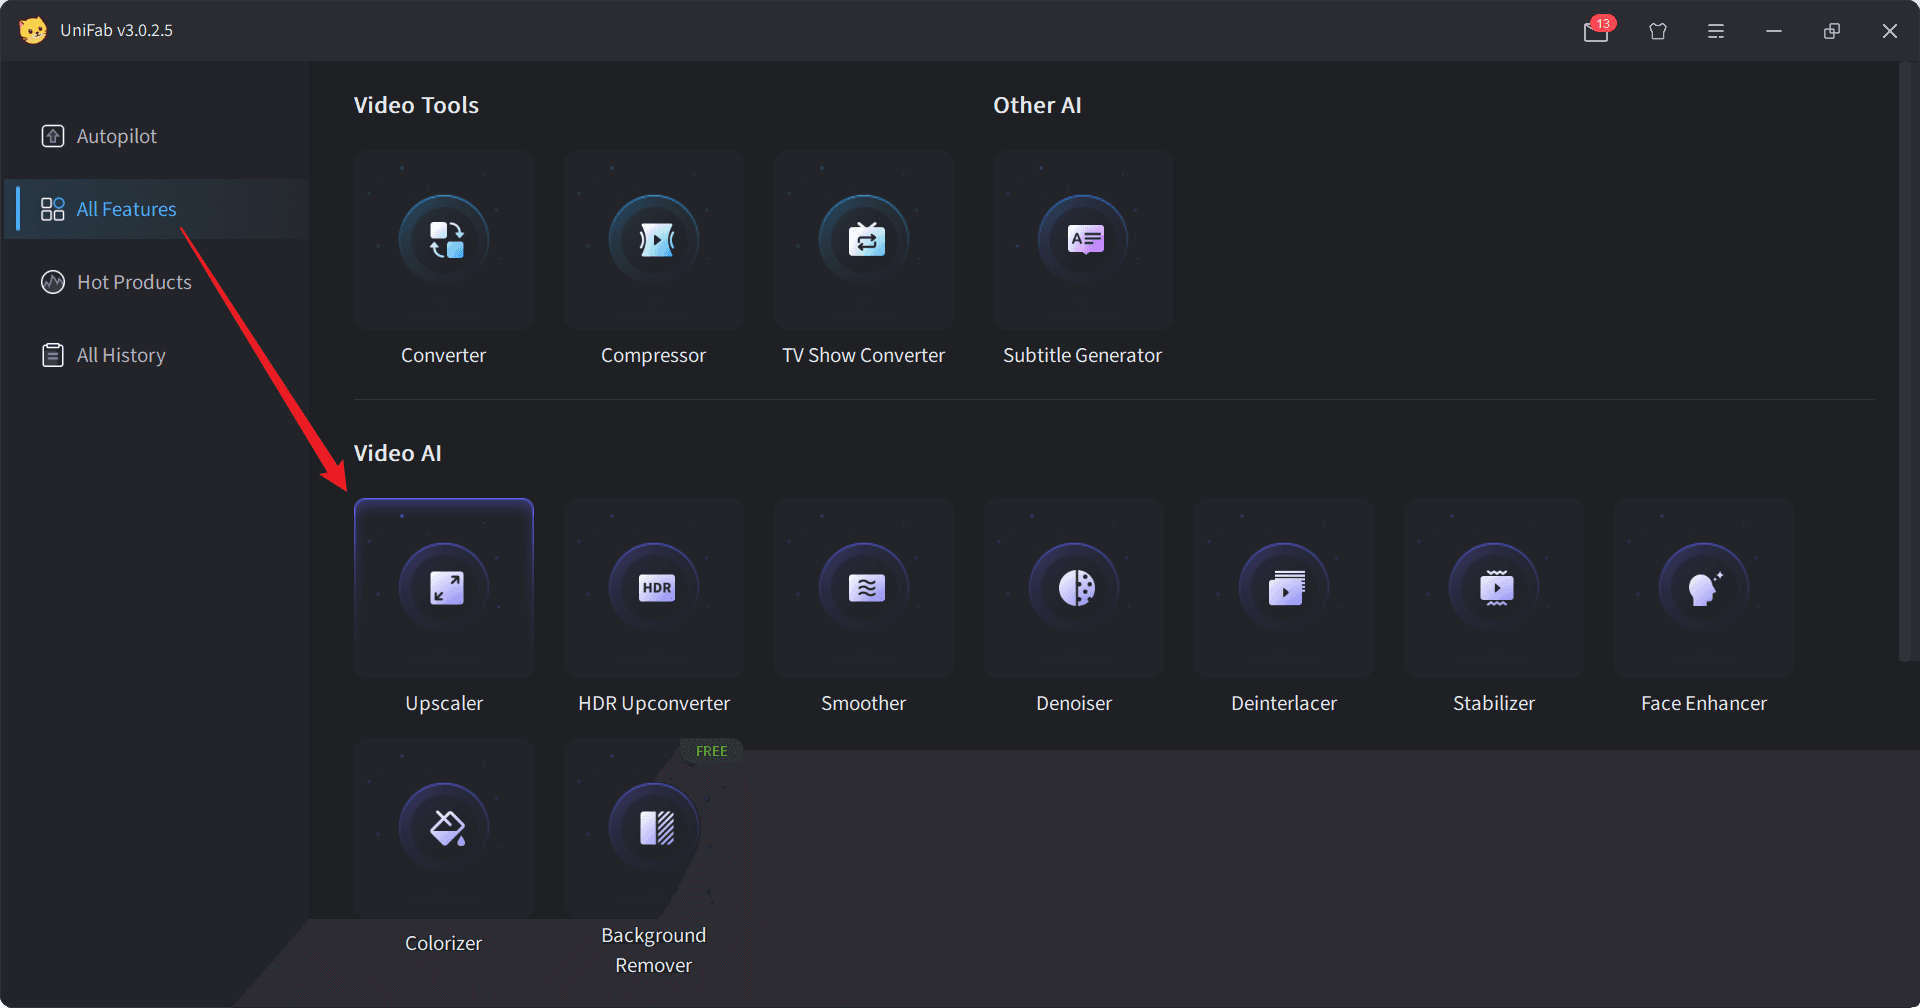Image resolution: width=1920 pixels, height=1008 pixels.
Task: Click the UniFab app logo
Action: click(x=33, y=30)
